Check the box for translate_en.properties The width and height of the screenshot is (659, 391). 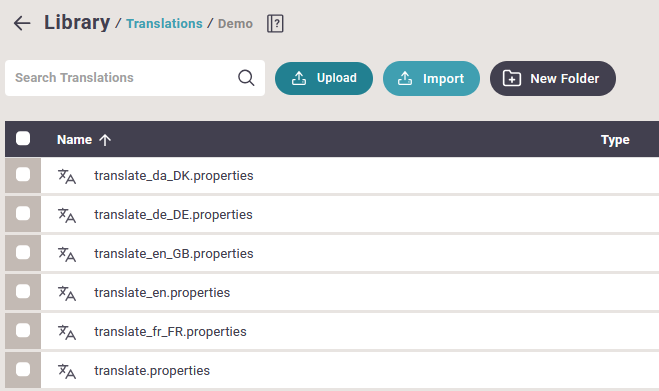click(x=23, y=291)
